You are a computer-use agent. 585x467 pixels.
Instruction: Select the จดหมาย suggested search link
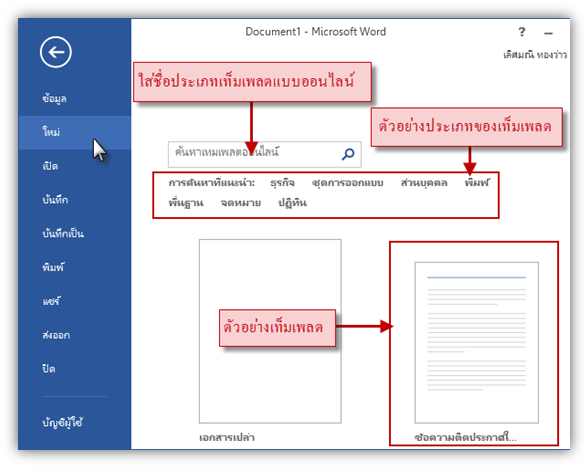pyautogui.click(x=241, y=203)
